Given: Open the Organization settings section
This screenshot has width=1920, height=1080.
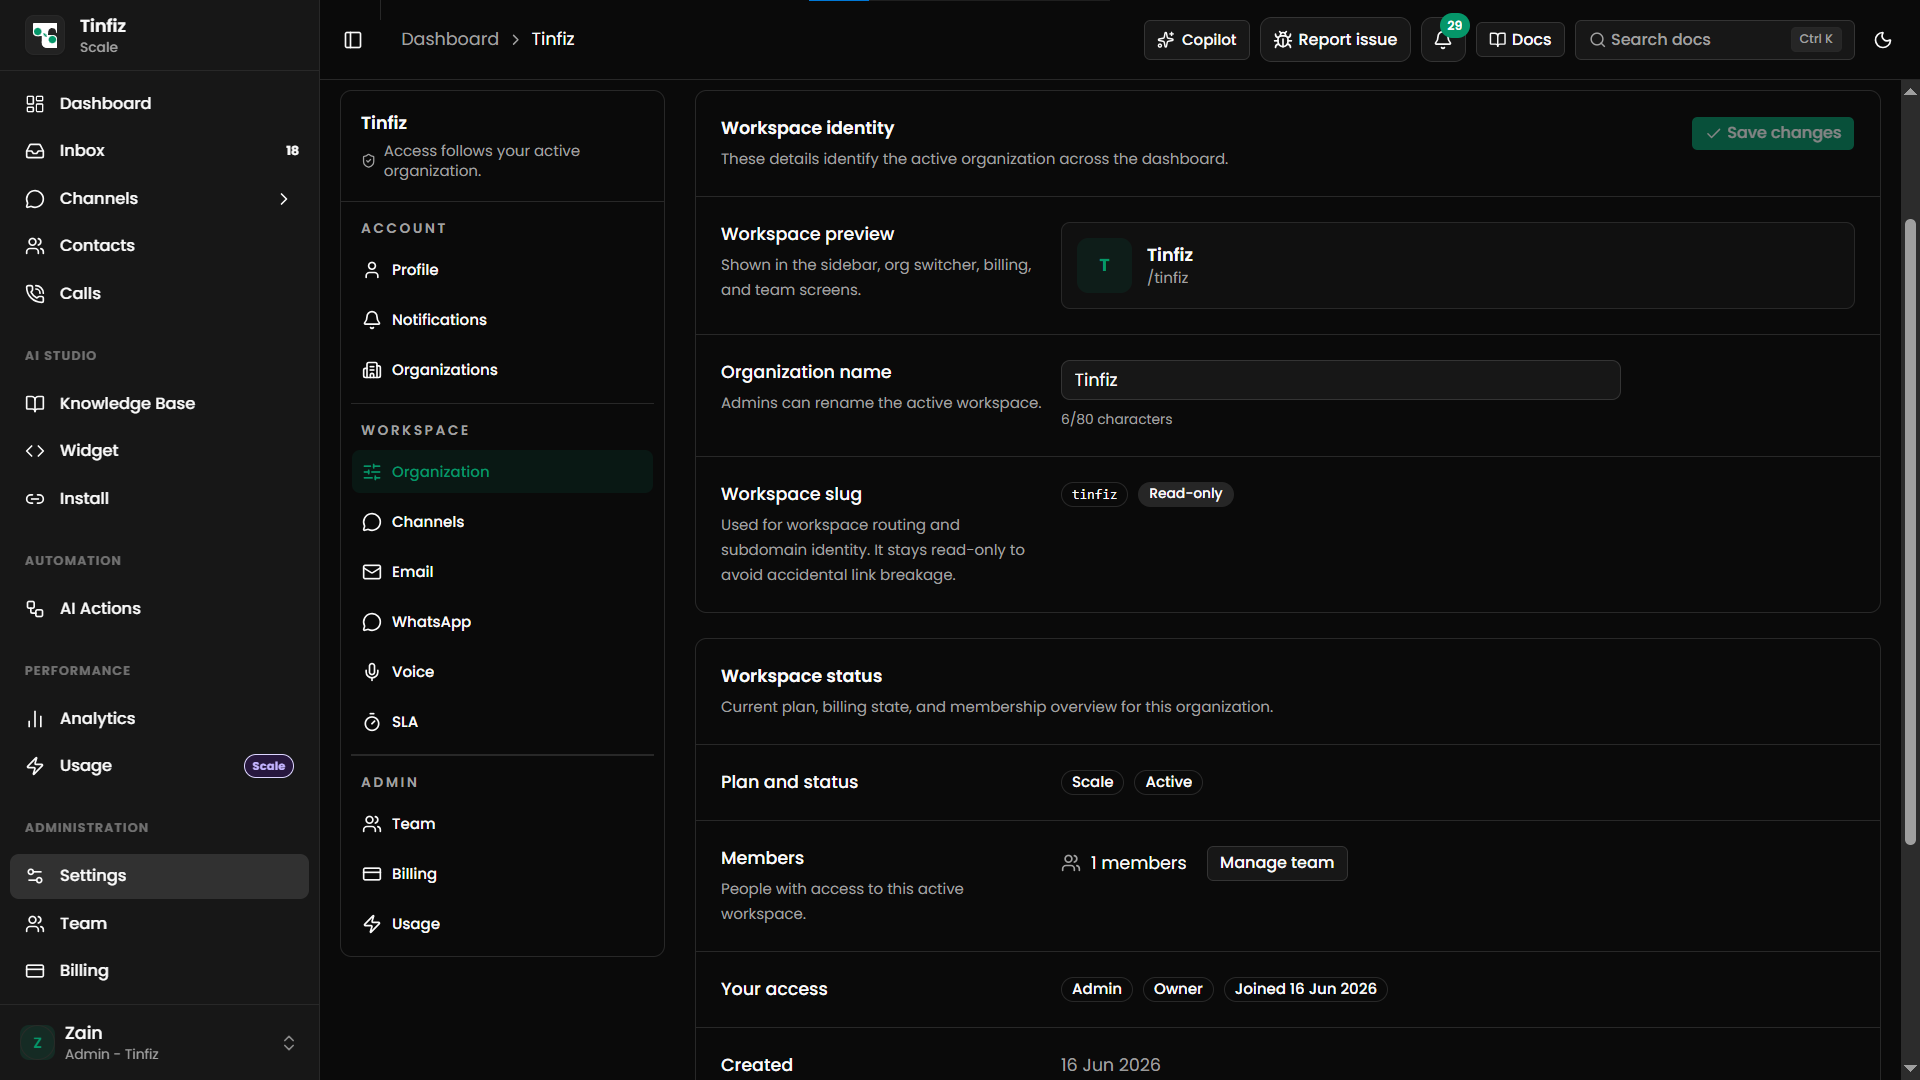Looking at the screenshot, I should [x=502, y=472].
